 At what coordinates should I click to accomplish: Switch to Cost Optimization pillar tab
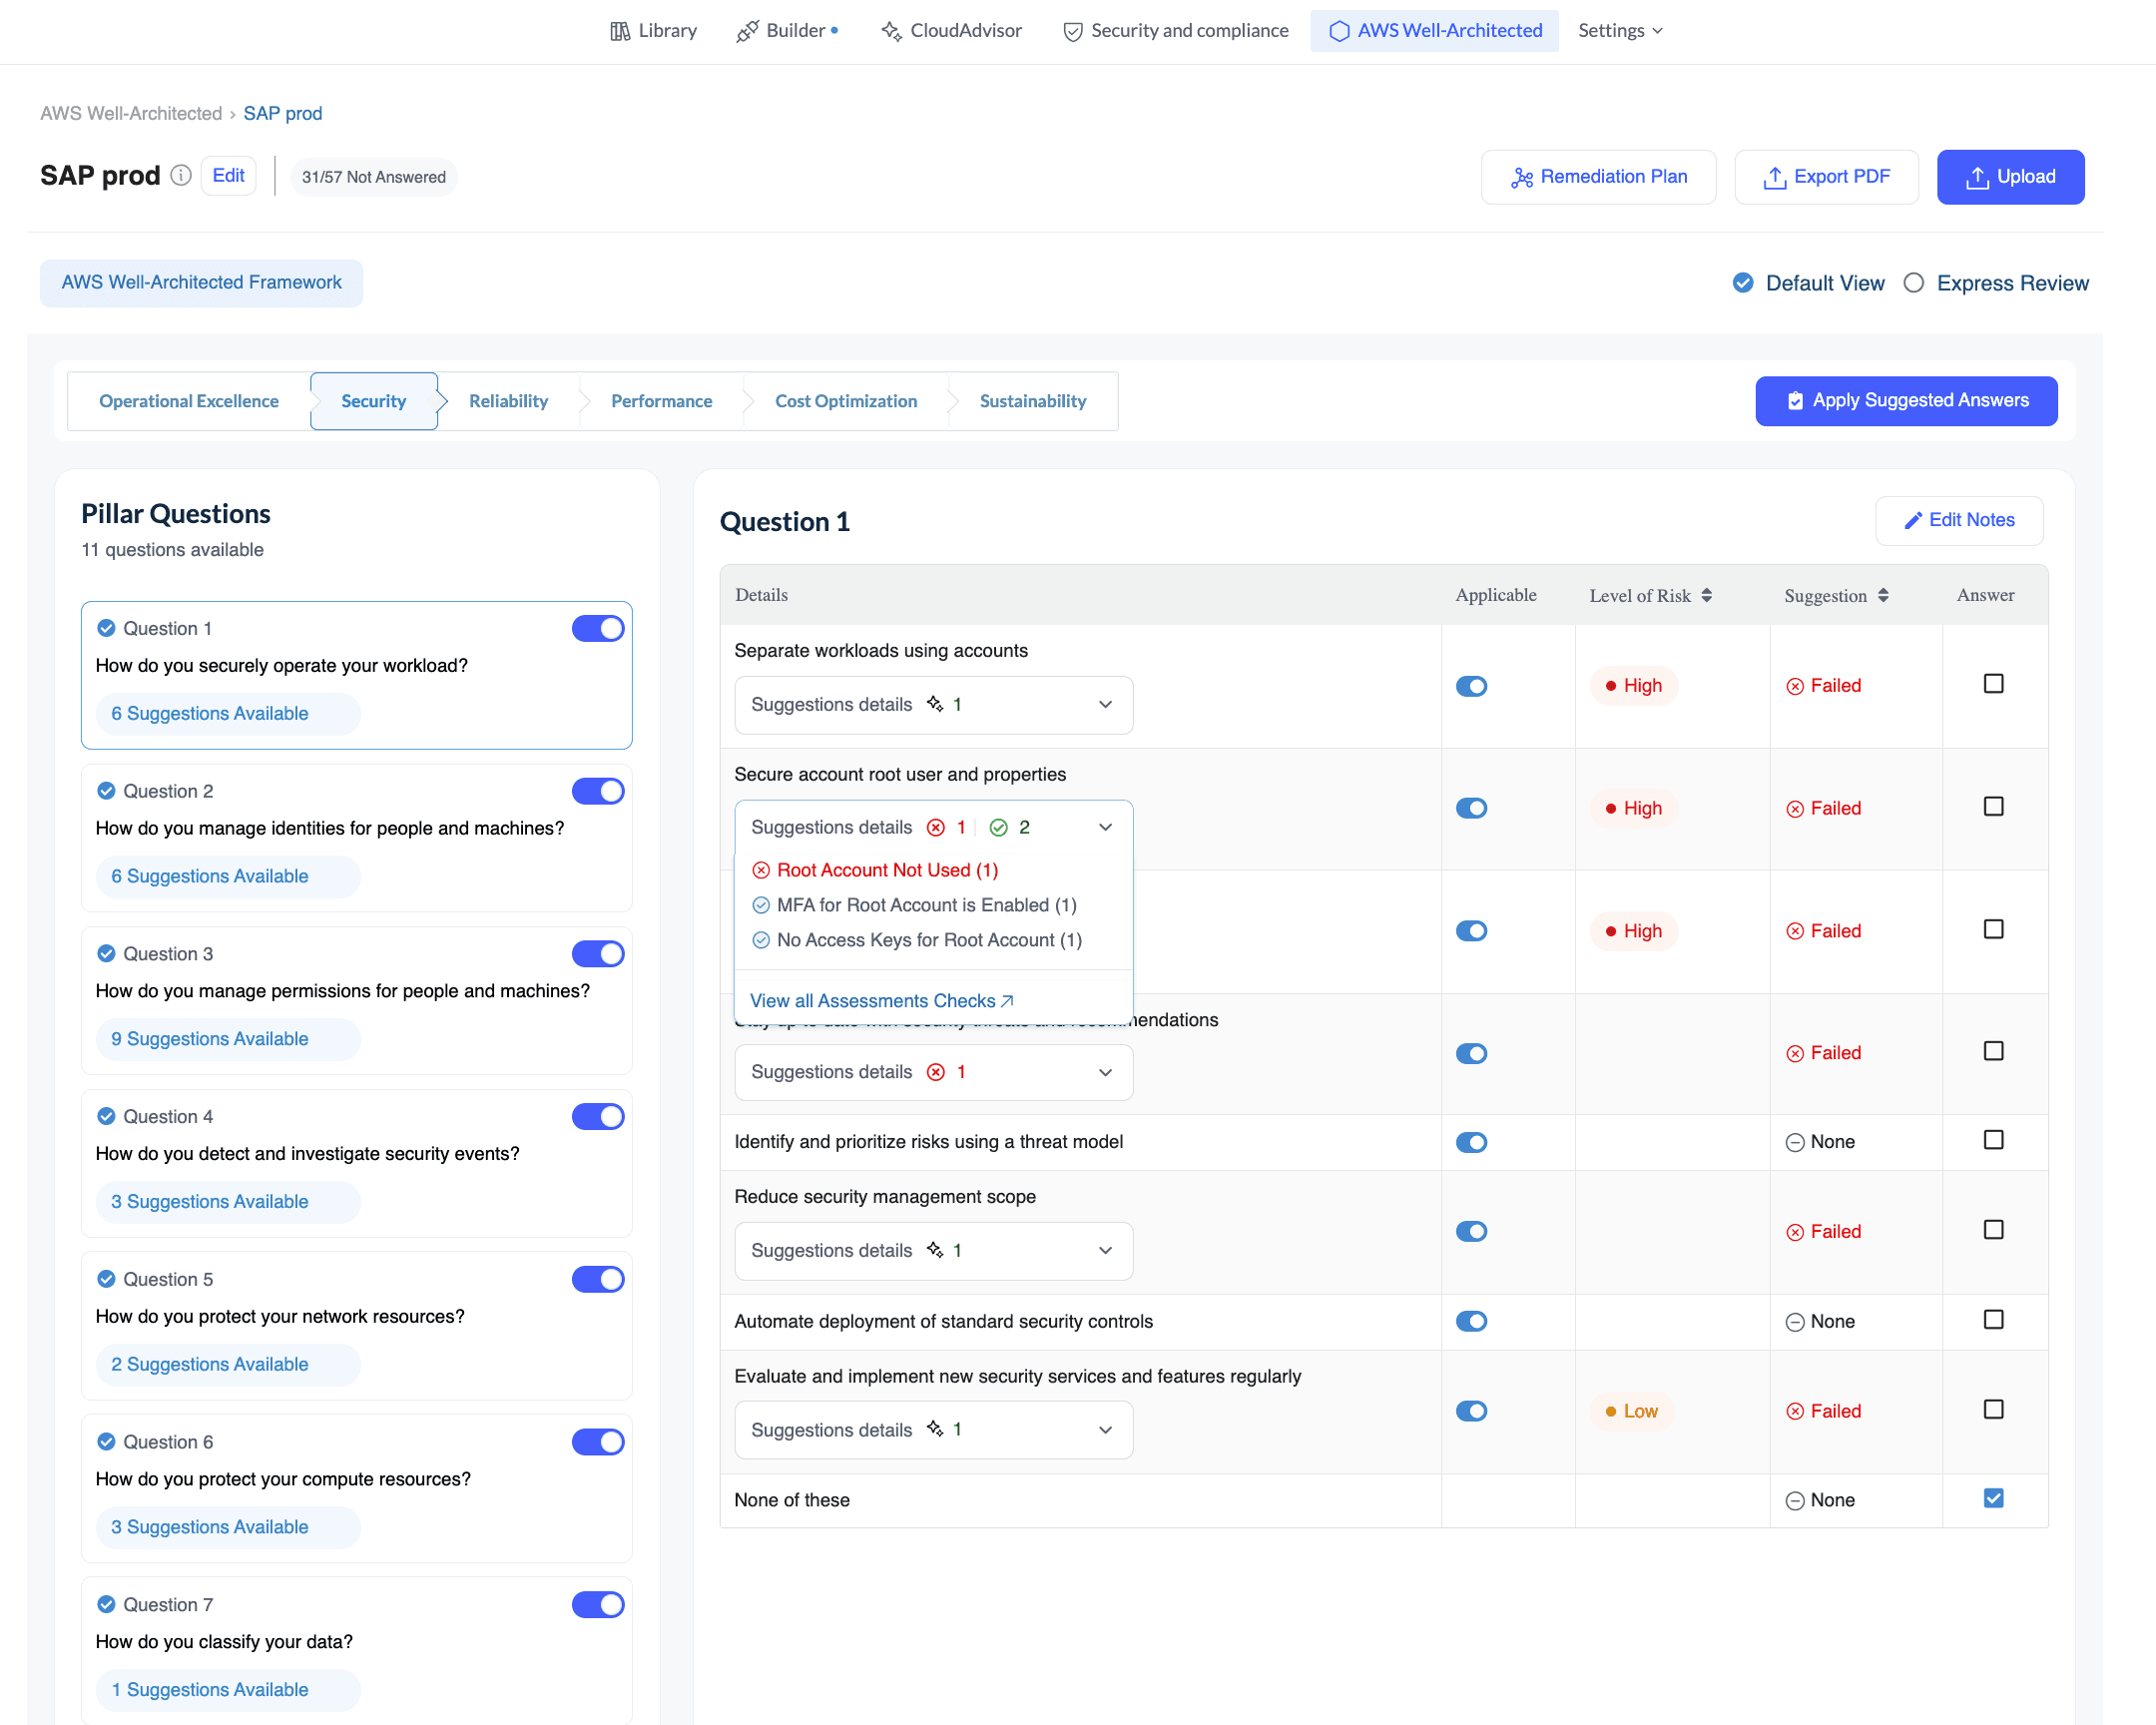tap(846, 401)
